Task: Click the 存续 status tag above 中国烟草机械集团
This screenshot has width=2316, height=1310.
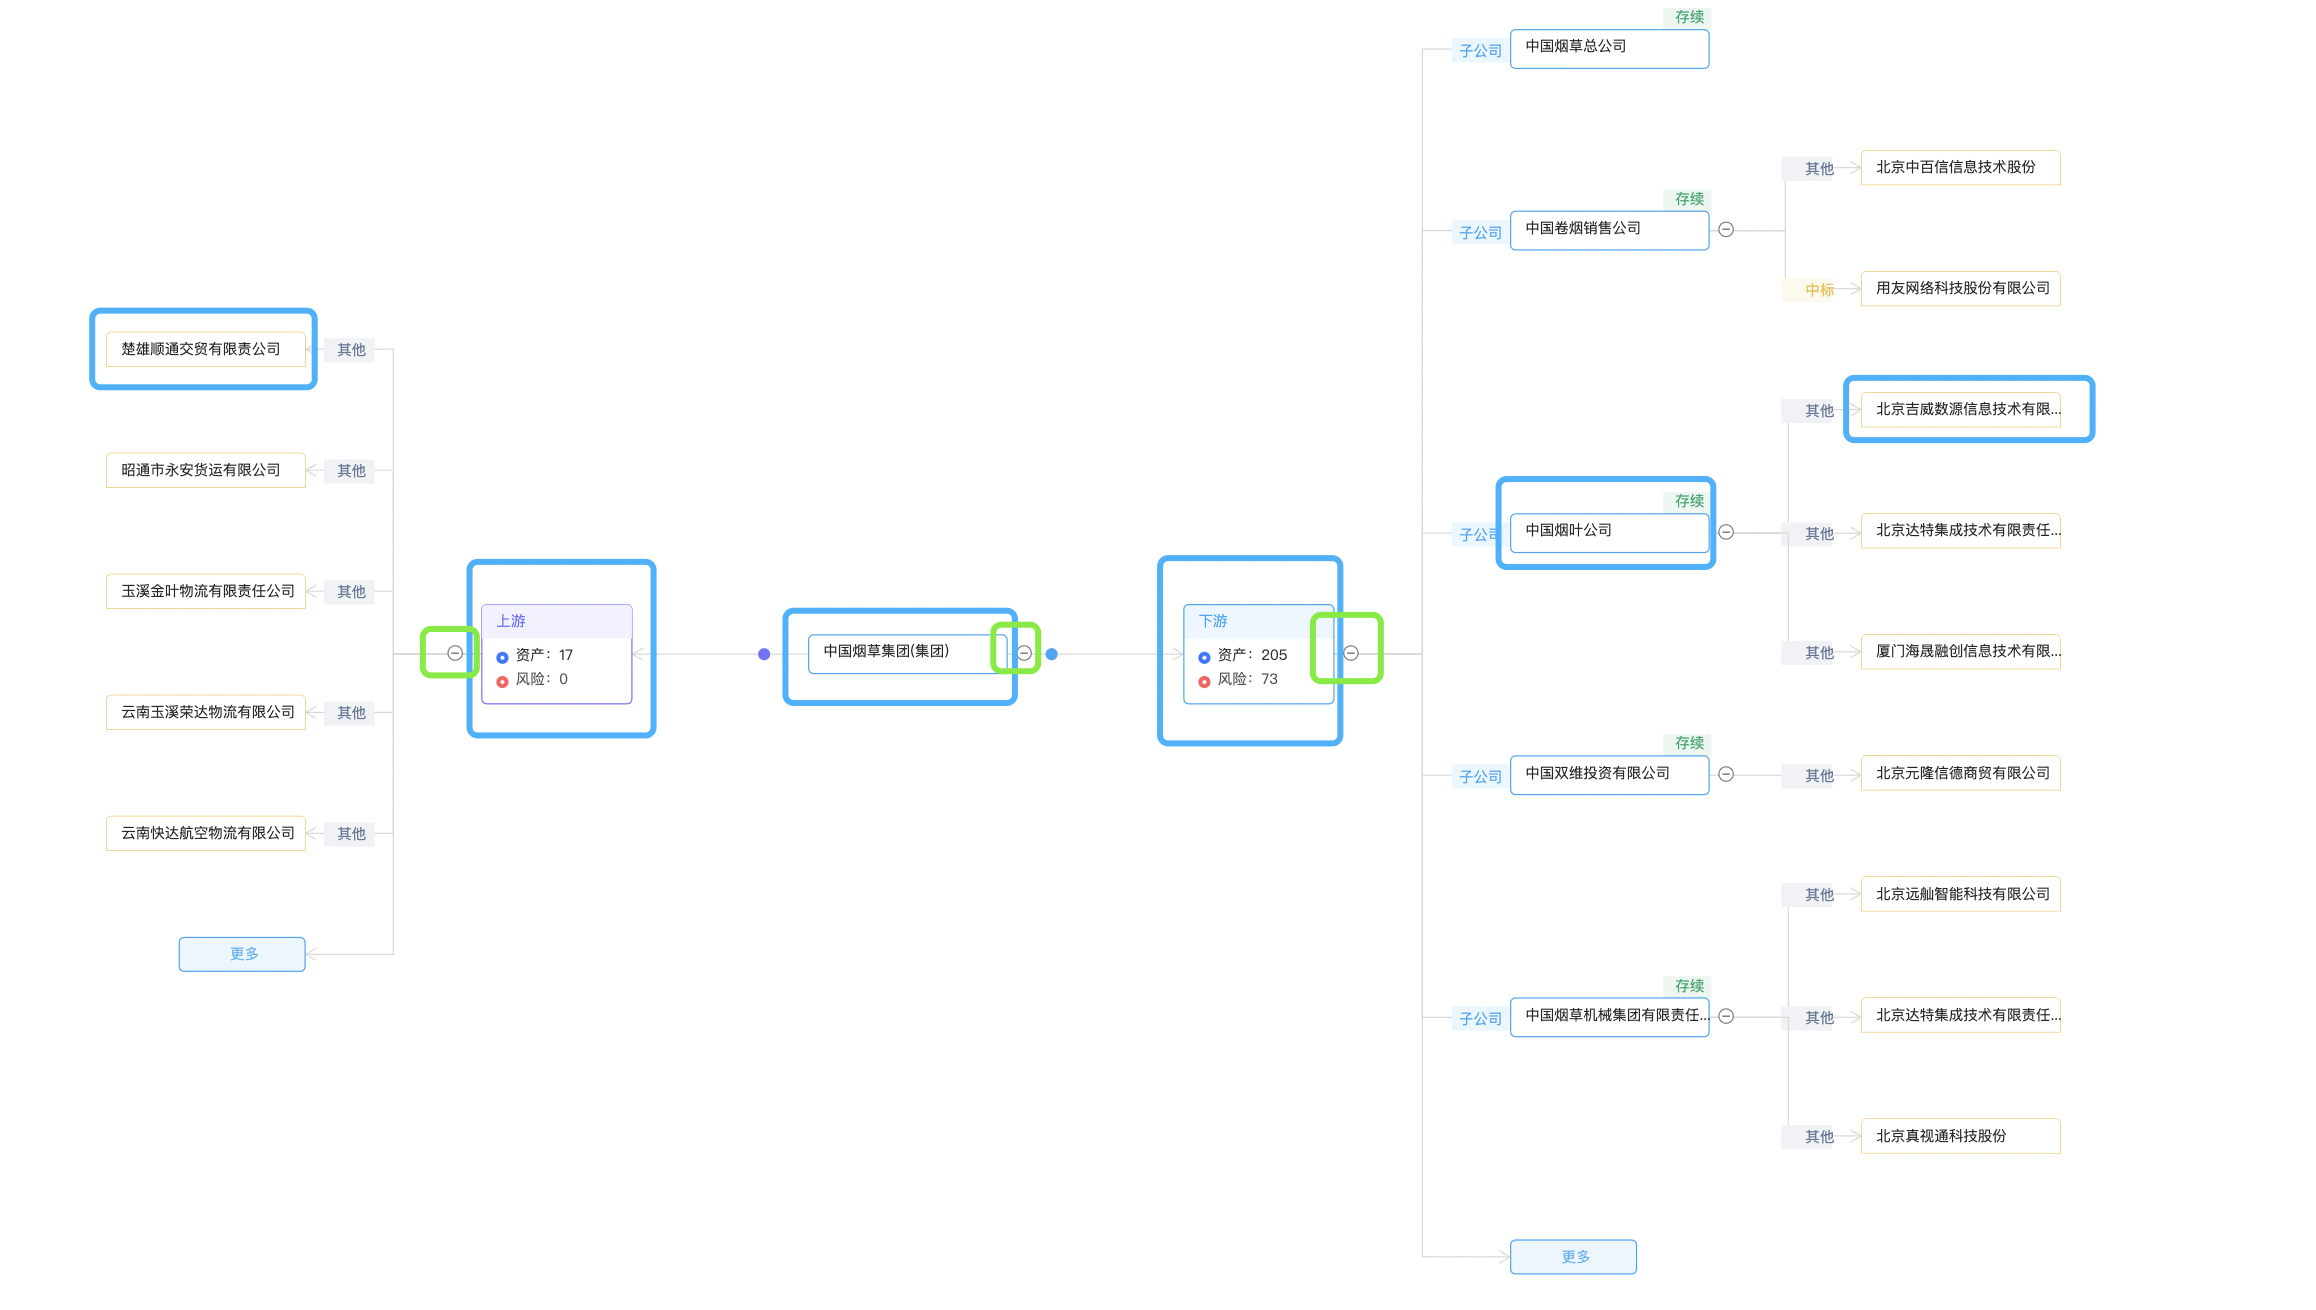Action: tap(1689, 986)
